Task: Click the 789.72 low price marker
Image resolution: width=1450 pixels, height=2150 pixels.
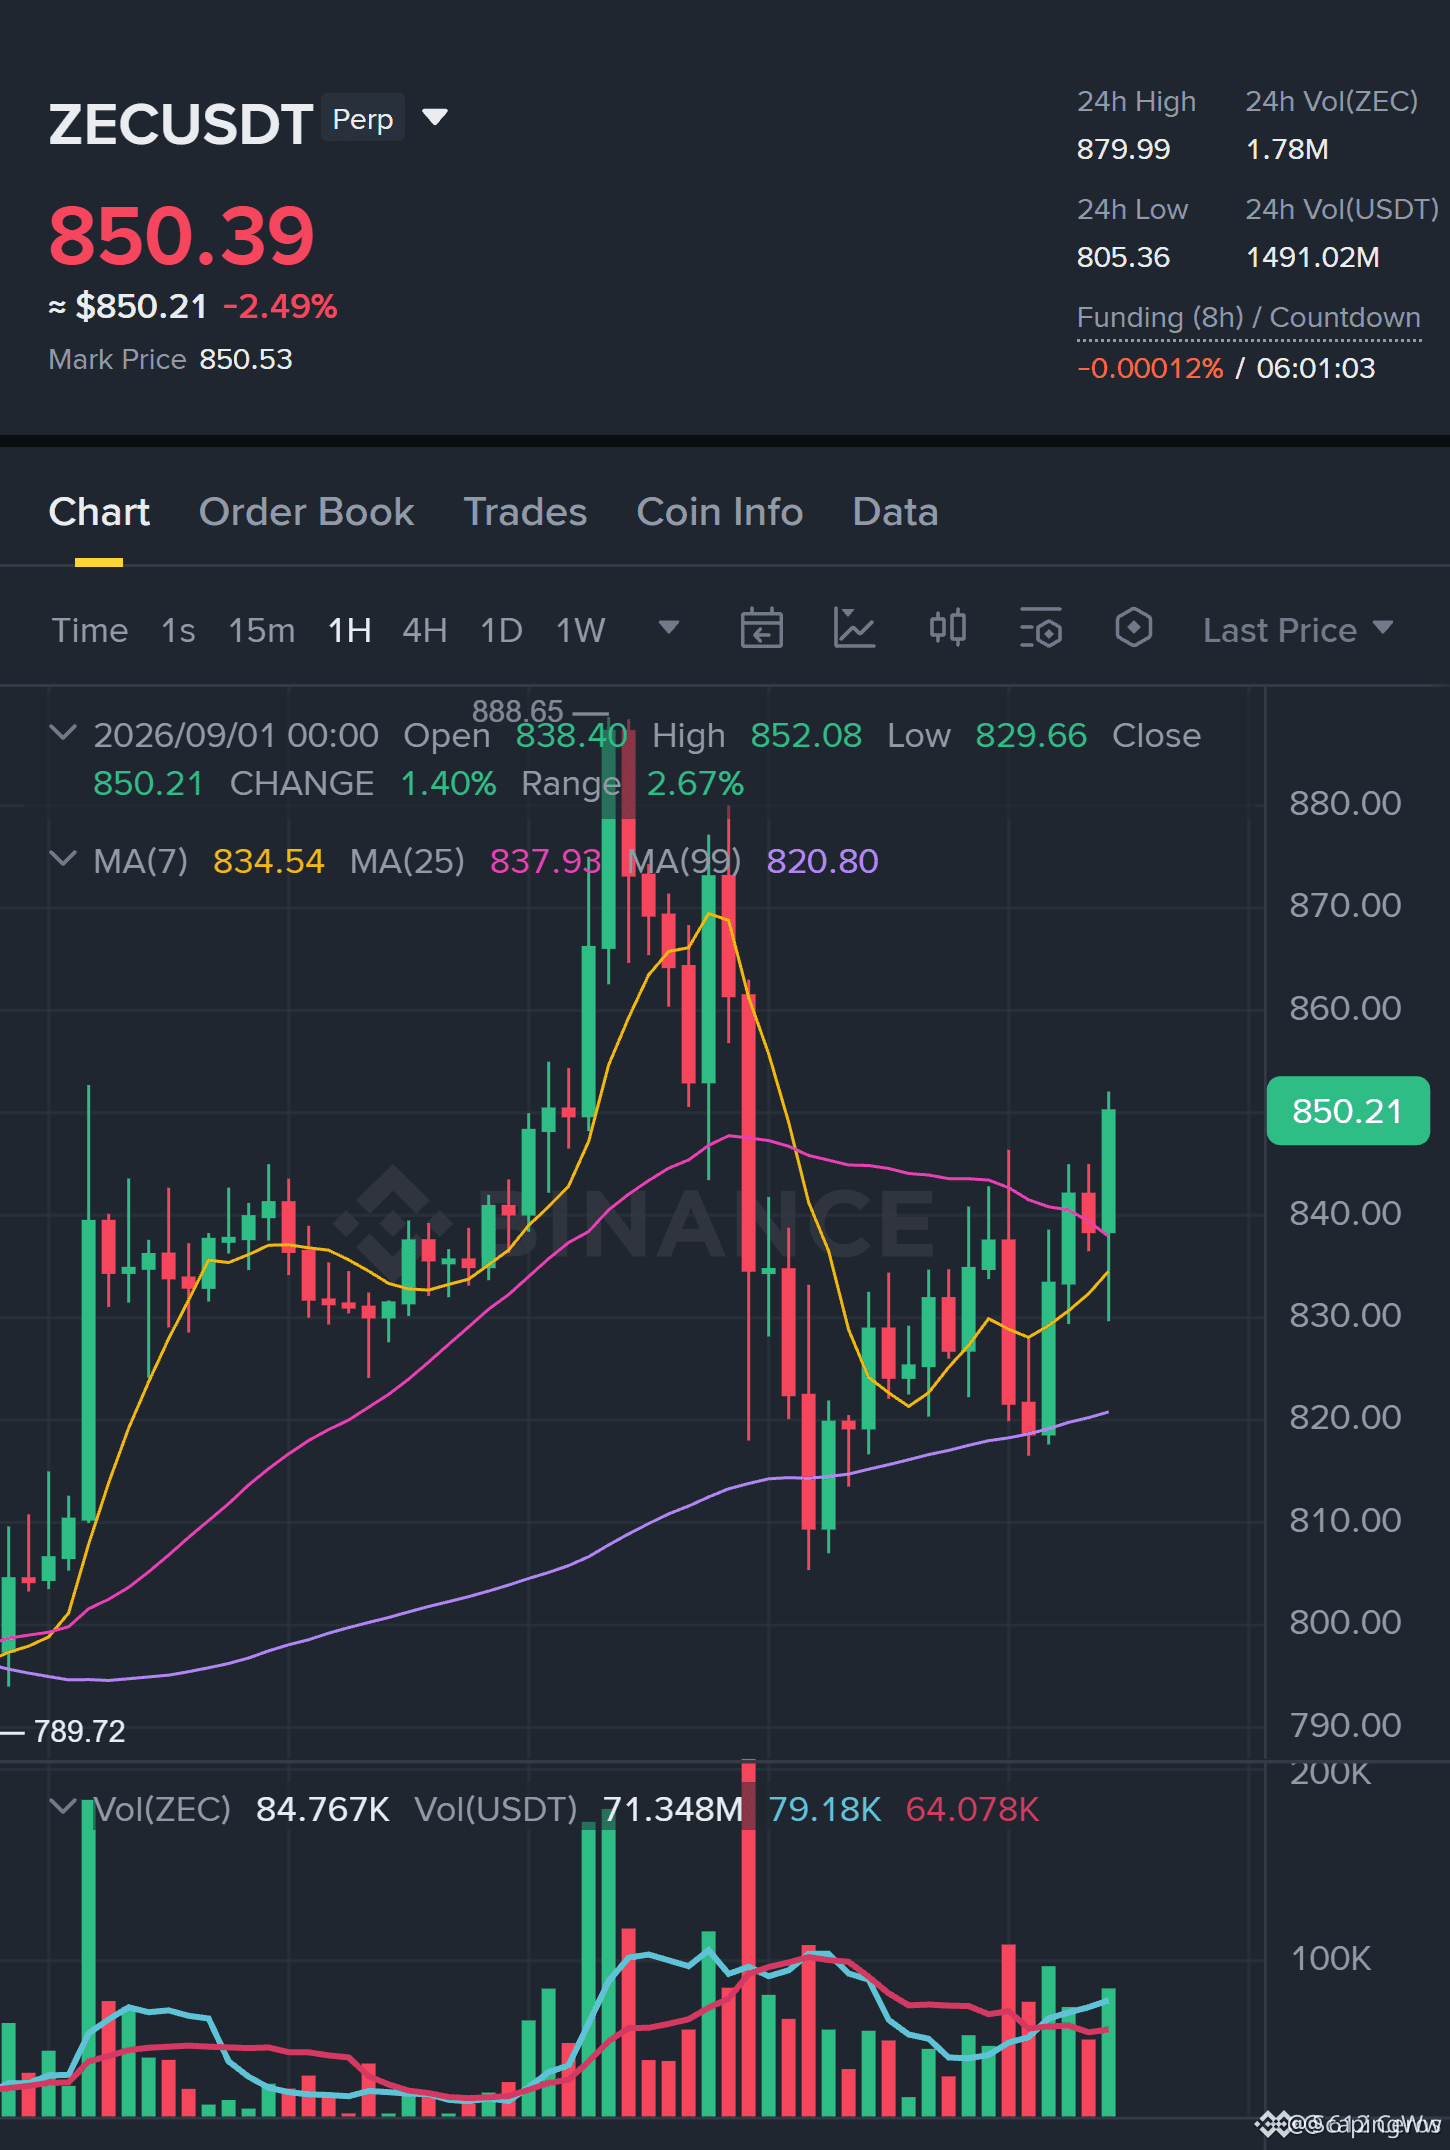Action: coord(79,1731)
